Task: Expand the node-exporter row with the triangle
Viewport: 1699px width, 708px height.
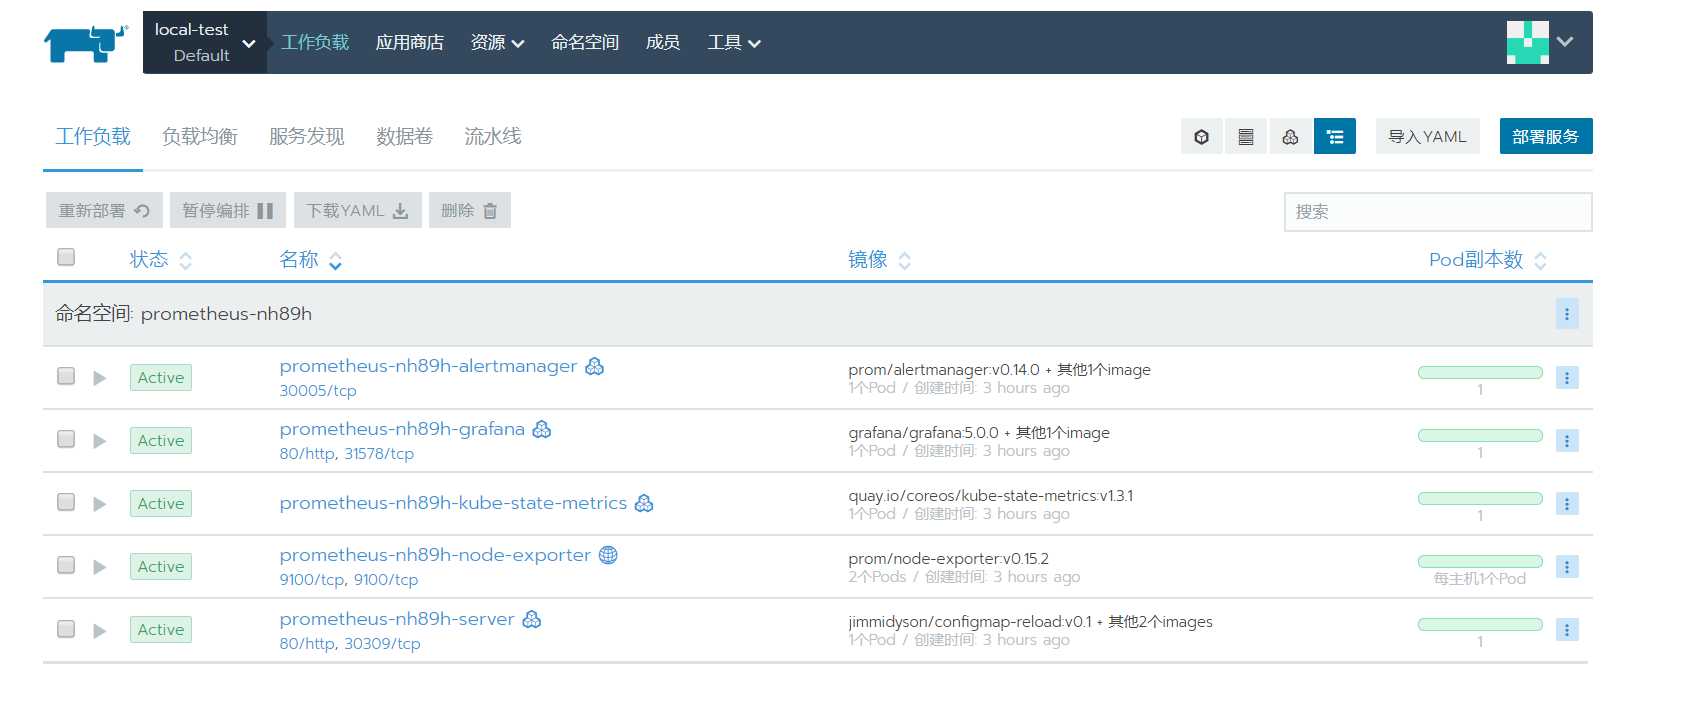Action: [x=99, y=567]
